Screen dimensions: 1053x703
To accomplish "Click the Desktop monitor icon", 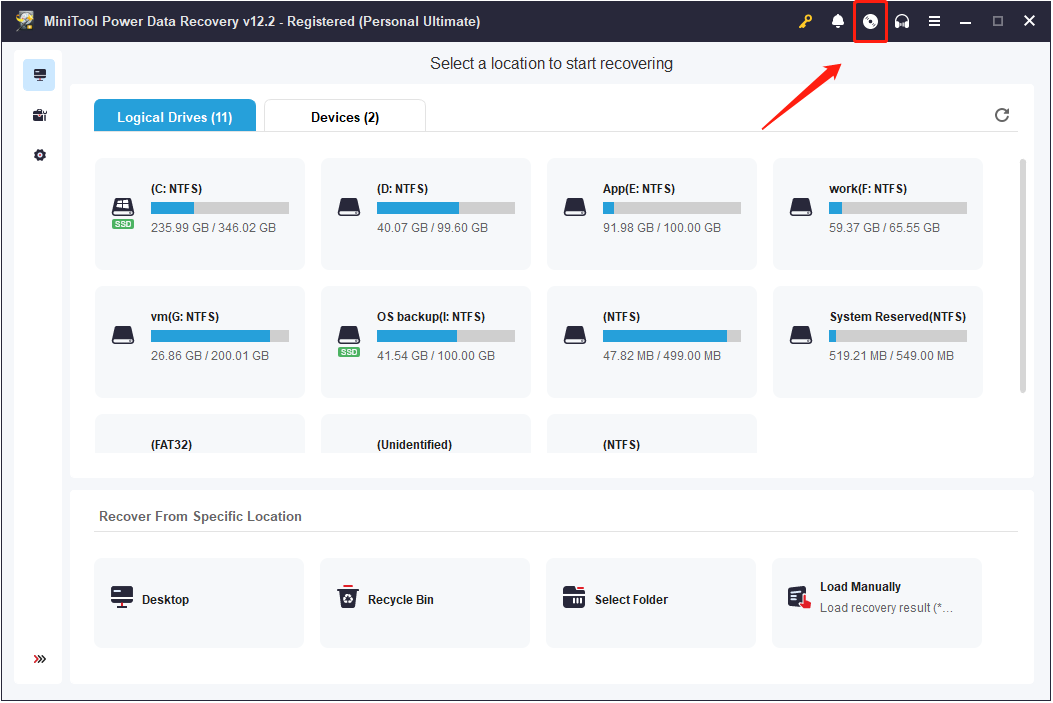I will pos(122,597).
